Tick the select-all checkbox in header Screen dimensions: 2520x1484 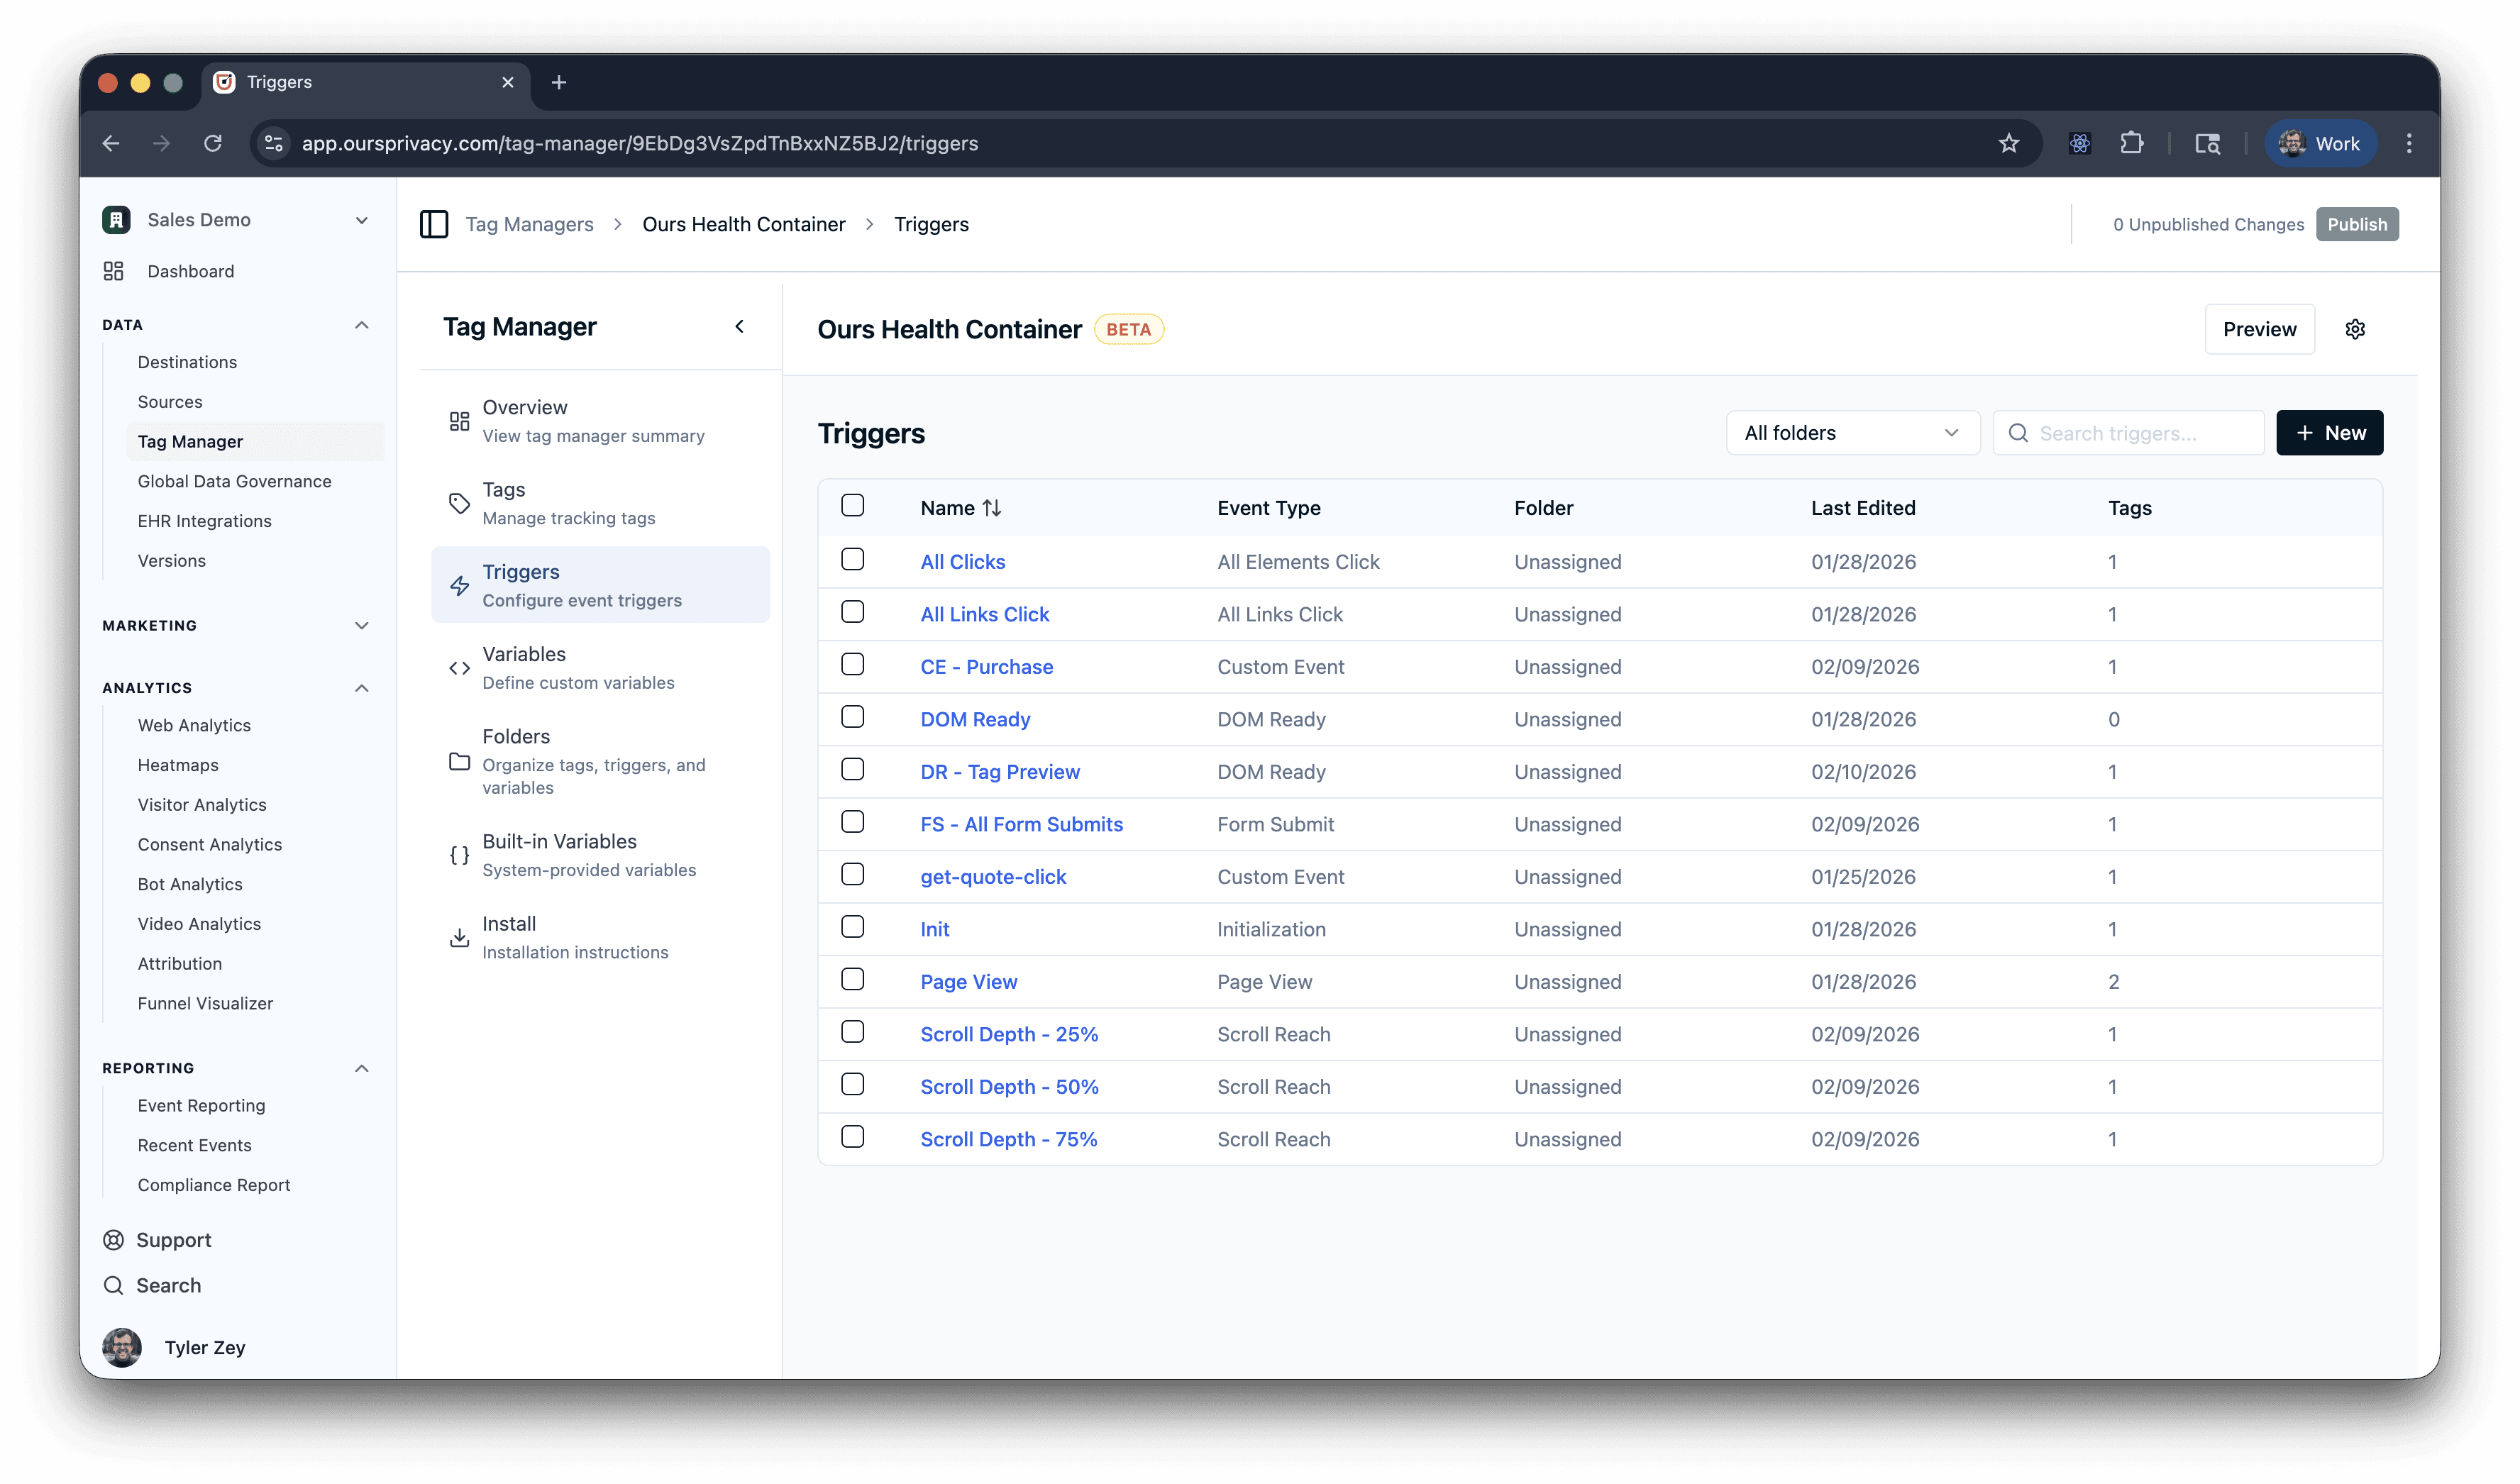click(852, 506)
